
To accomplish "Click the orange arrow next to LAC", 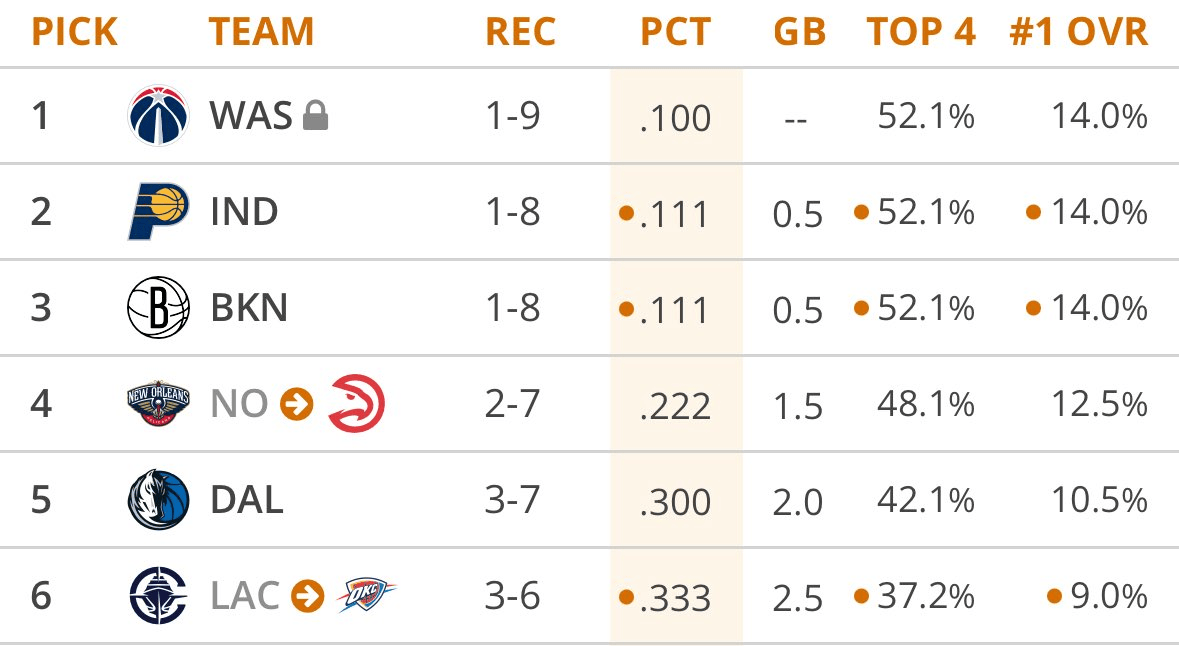I will (x=308, y=597).
